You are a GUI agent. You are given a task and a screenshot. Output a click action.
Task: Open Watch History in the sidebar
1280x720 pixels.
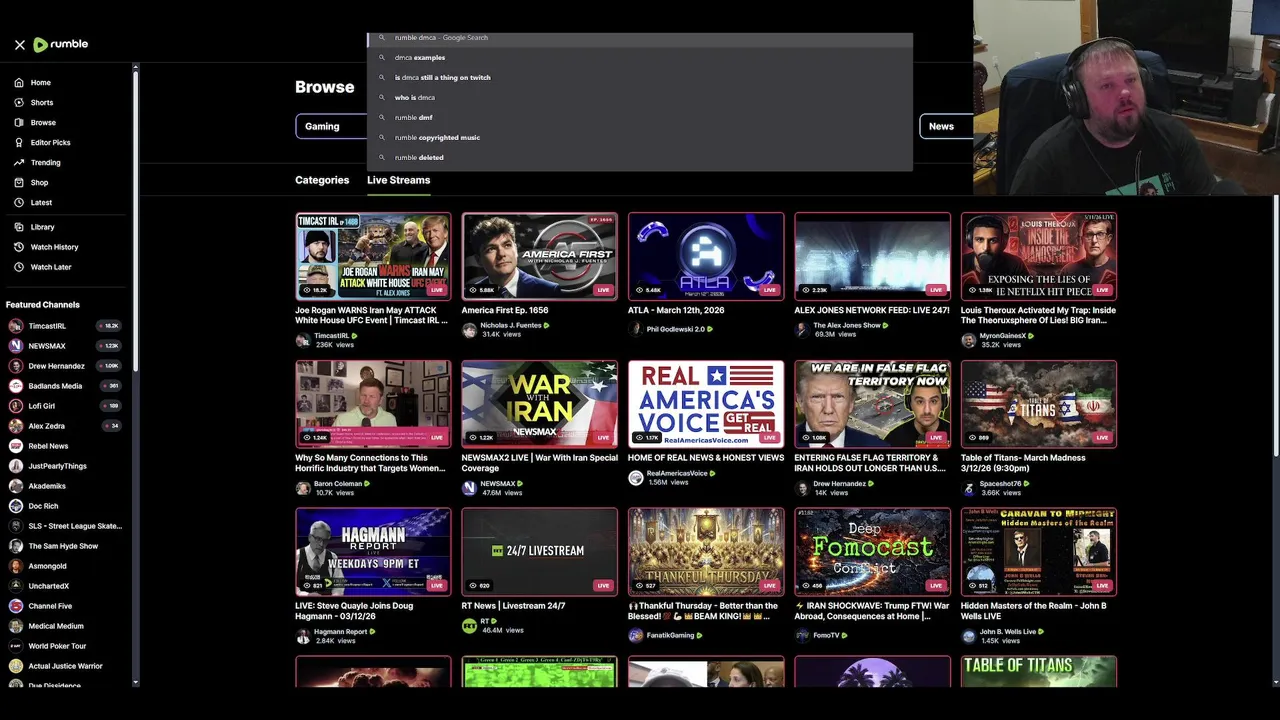point(54,247)
